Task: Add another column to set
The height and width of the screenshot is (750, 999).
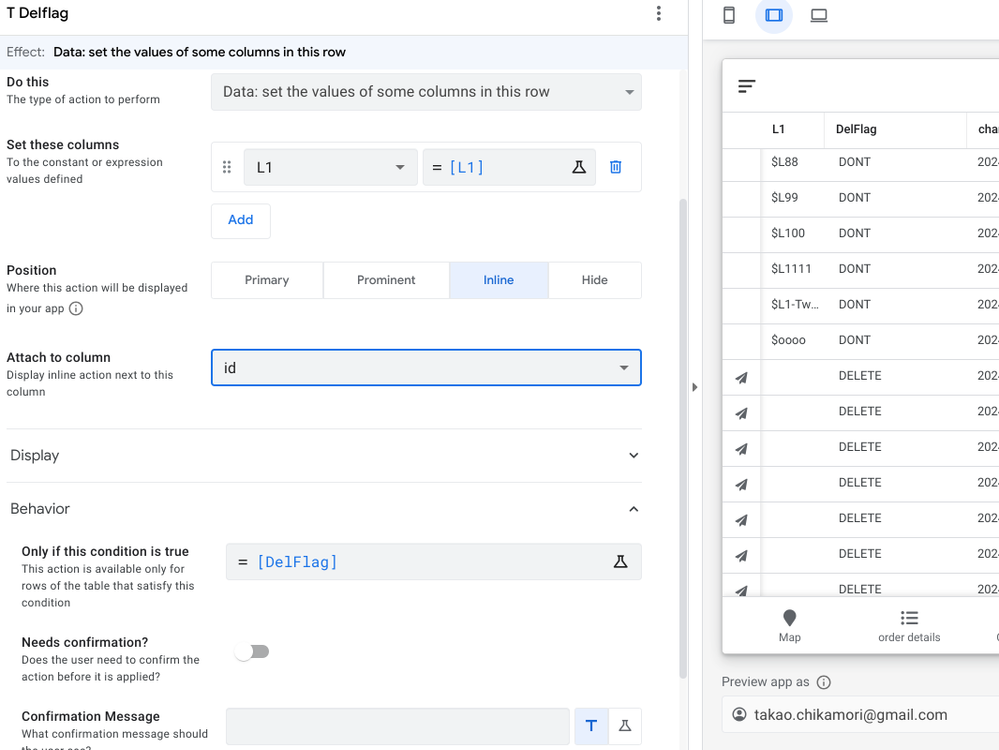Action: pos(241,220)
